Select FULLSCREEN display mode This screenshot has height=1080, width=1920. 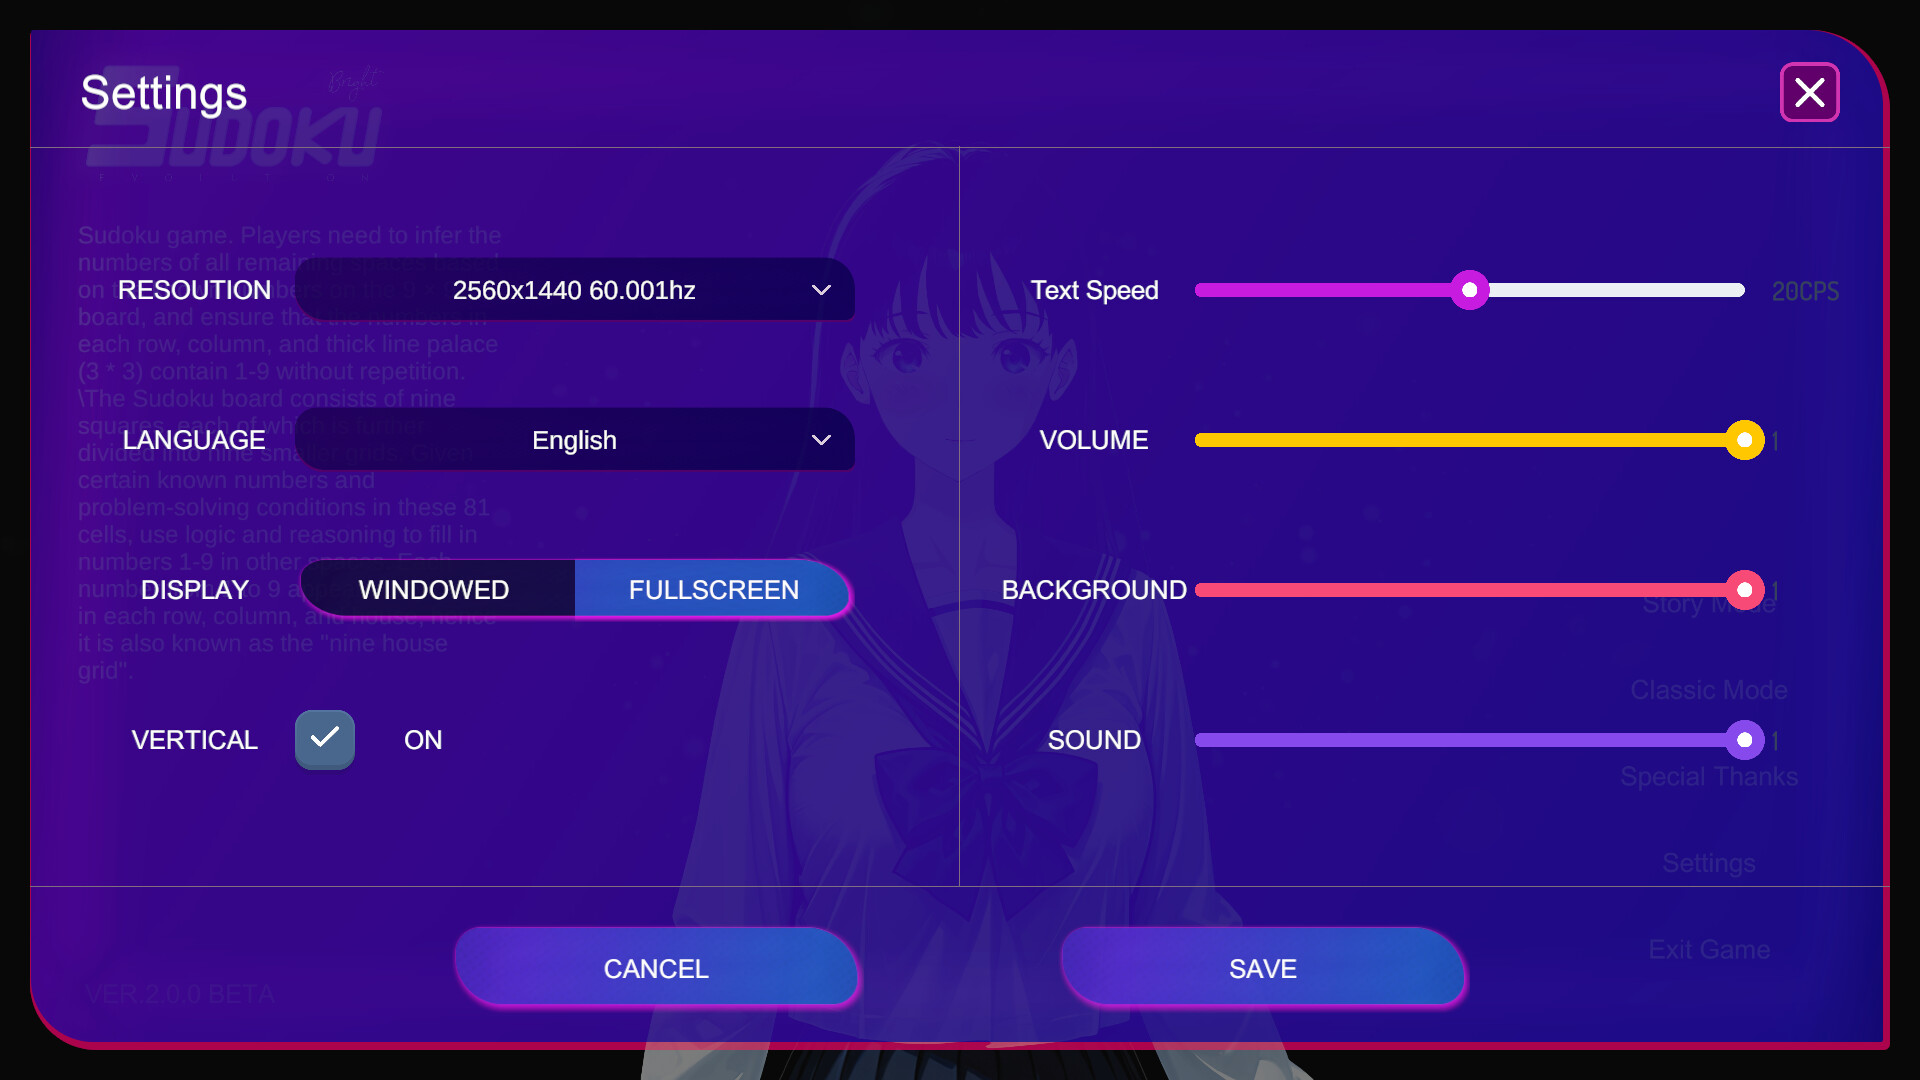tap(713, 590)
